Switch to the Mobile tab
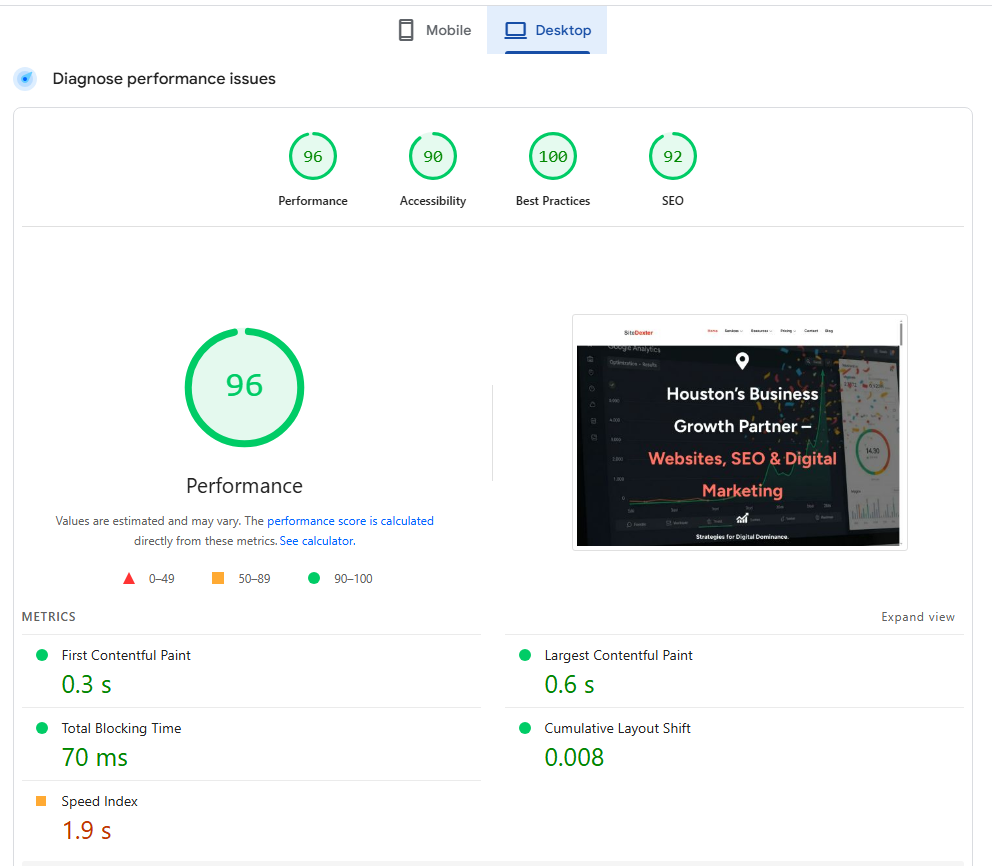Viewport: 992px width, 866px height. click(x=434, y=30)
